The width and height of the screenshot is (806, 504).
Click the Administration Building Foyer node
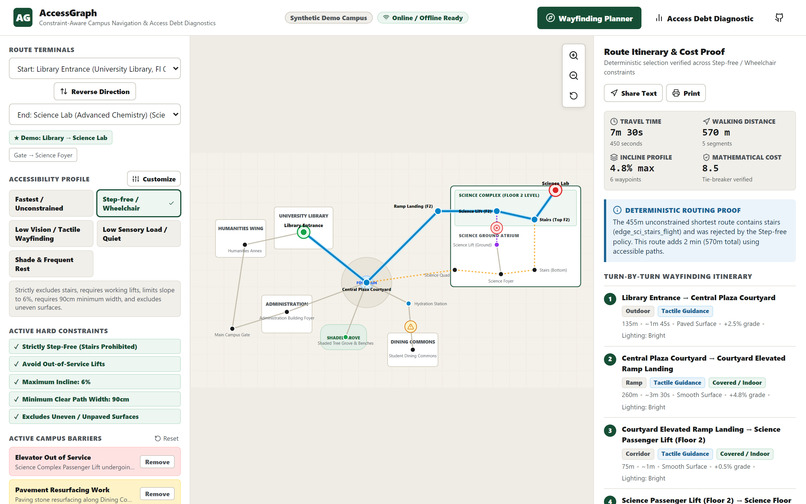point(287,312)
